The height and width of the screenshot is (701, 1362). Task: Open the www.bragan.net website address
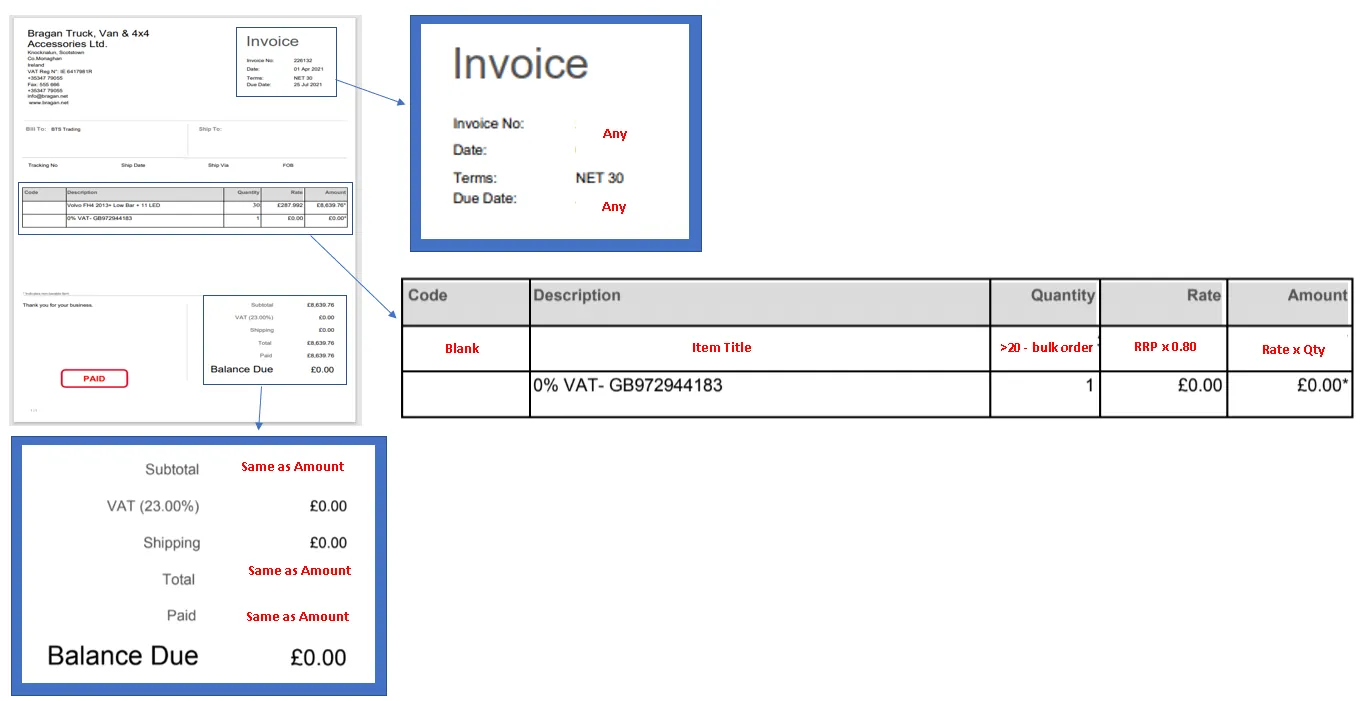[49, 103]
